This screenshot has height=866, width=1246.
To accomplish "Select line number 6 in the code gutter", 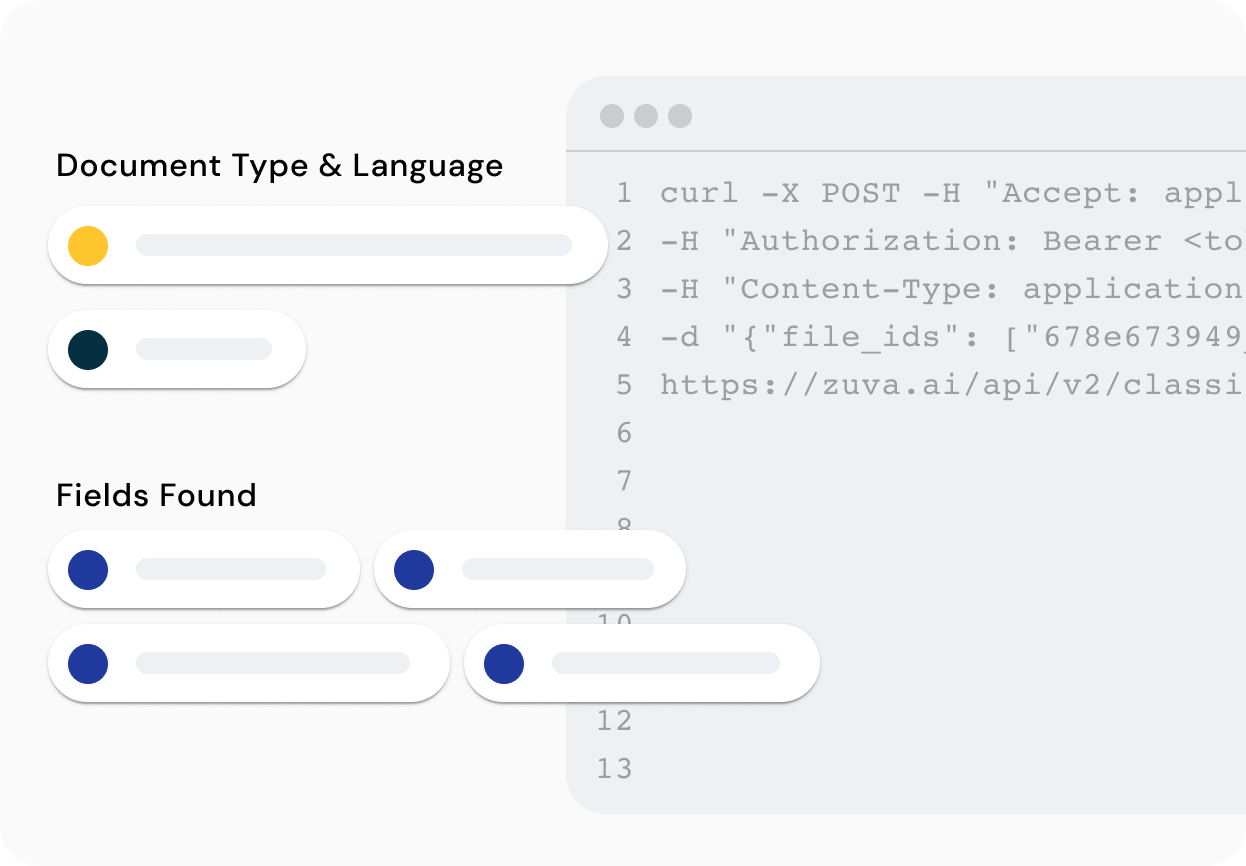I will tap(624, 433).
